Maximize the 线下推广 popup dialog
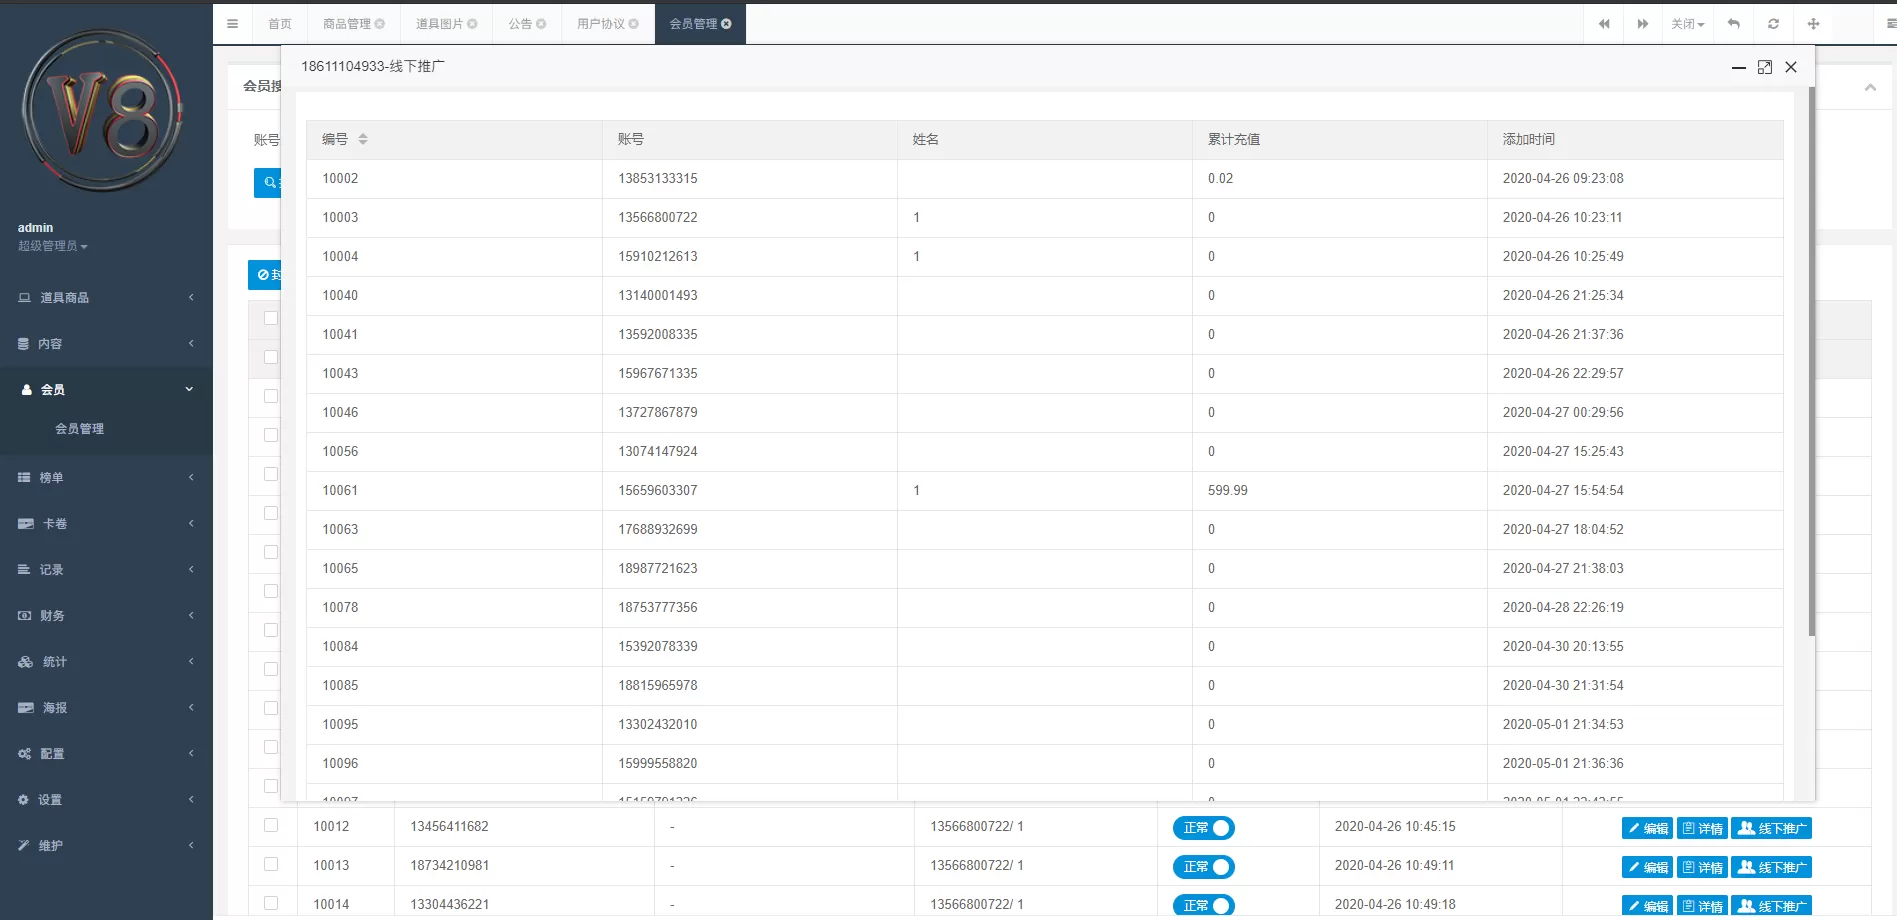Viewport: 1897px width, 920px height. [1764, 67]
